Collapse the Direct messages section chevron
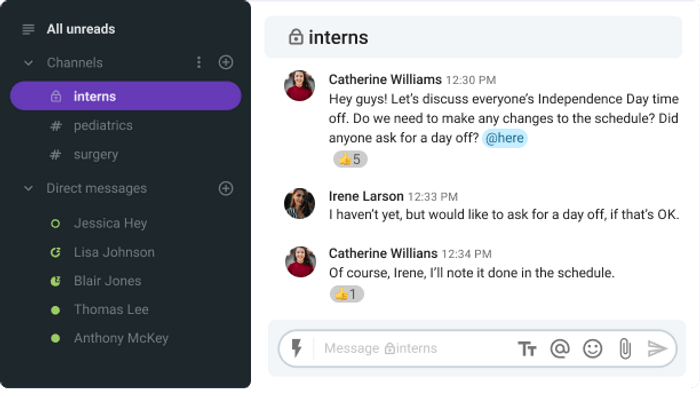The width and height of the screenshot is (700, 397). click(28, 188)
